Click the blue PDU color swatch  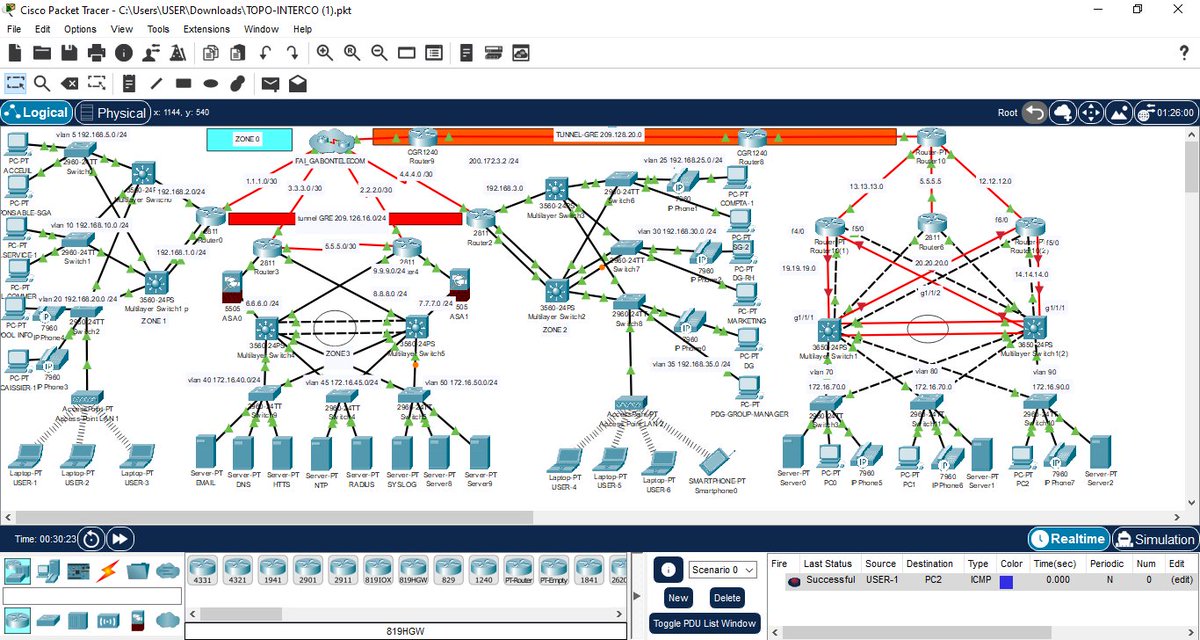click(x=1007, y=581)
